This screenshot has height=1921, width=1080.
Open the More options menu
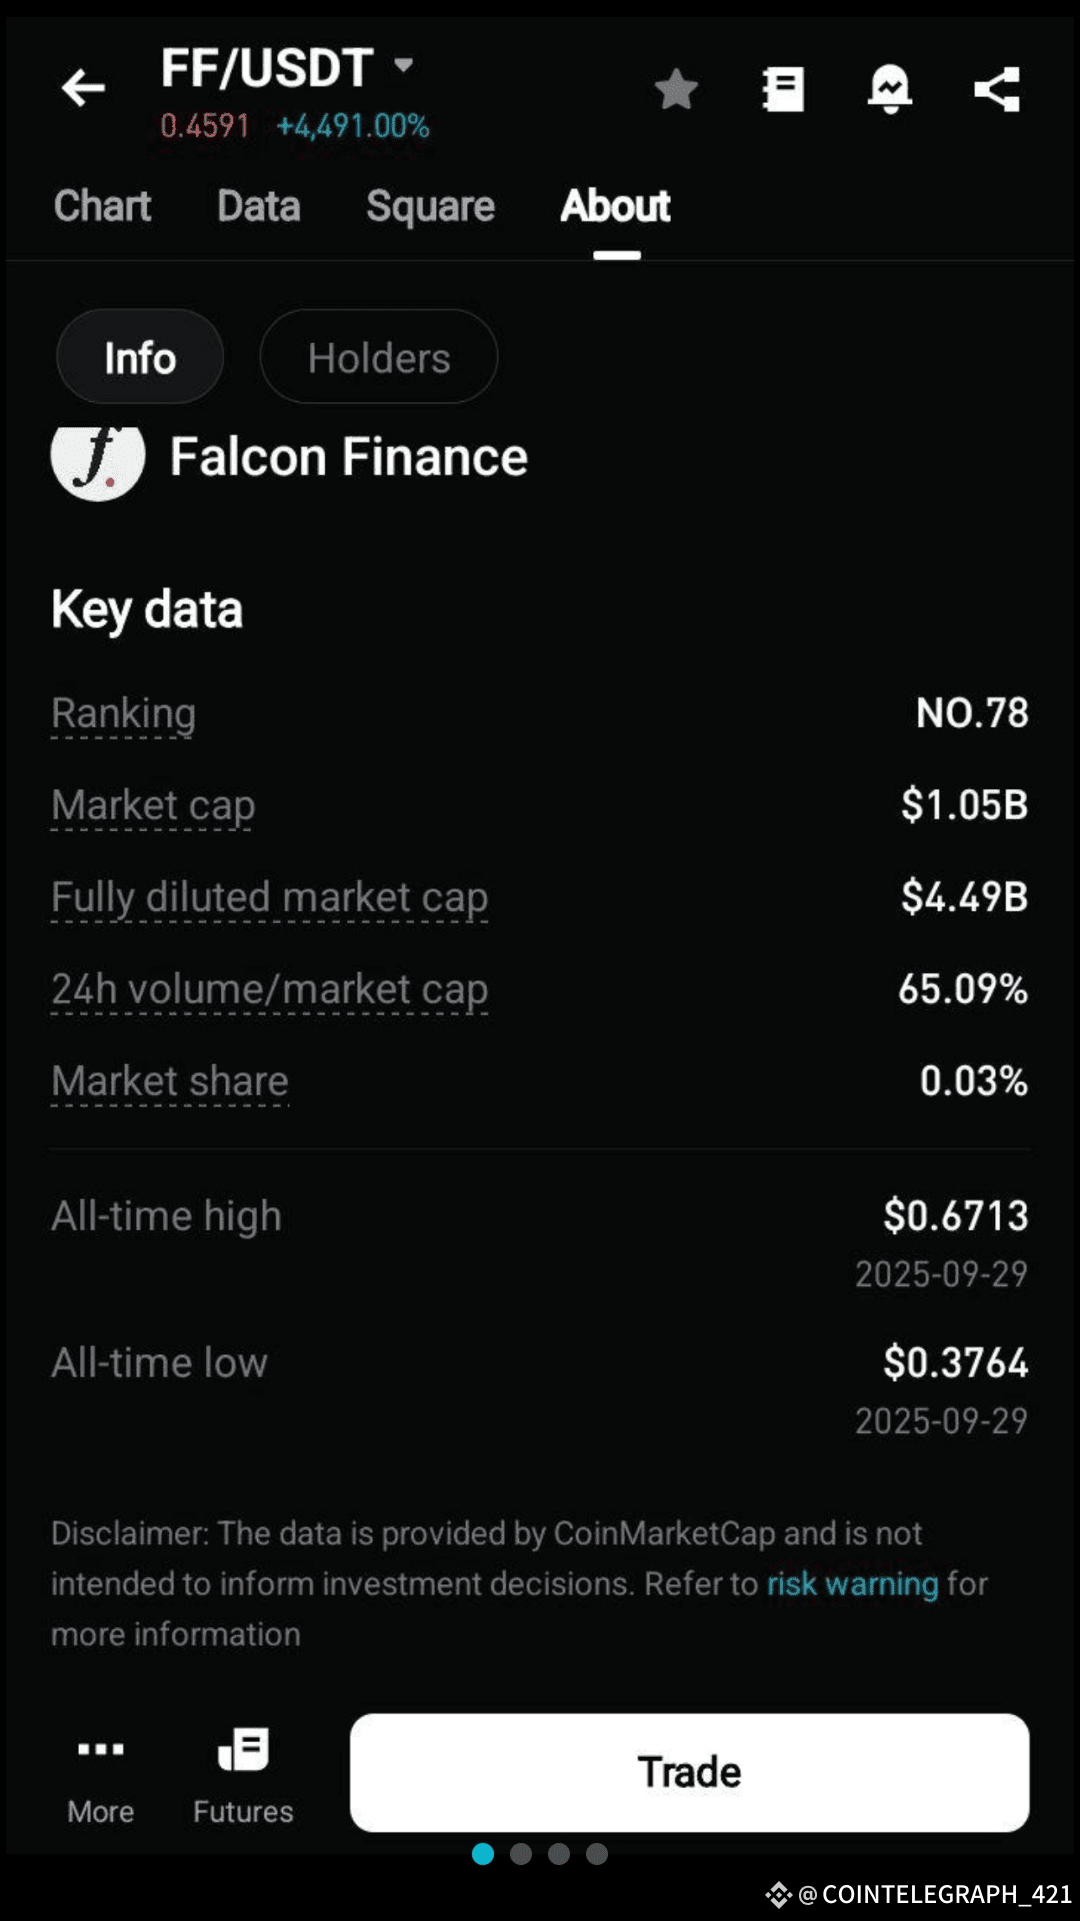coord(101,1771)
